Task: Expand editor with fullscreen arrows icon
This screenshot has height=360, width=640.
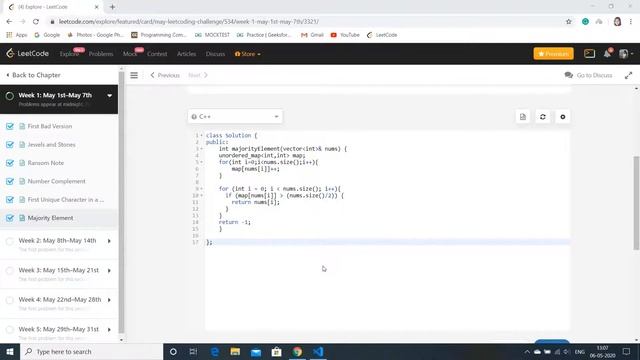Action: click(x=629, y=75)
